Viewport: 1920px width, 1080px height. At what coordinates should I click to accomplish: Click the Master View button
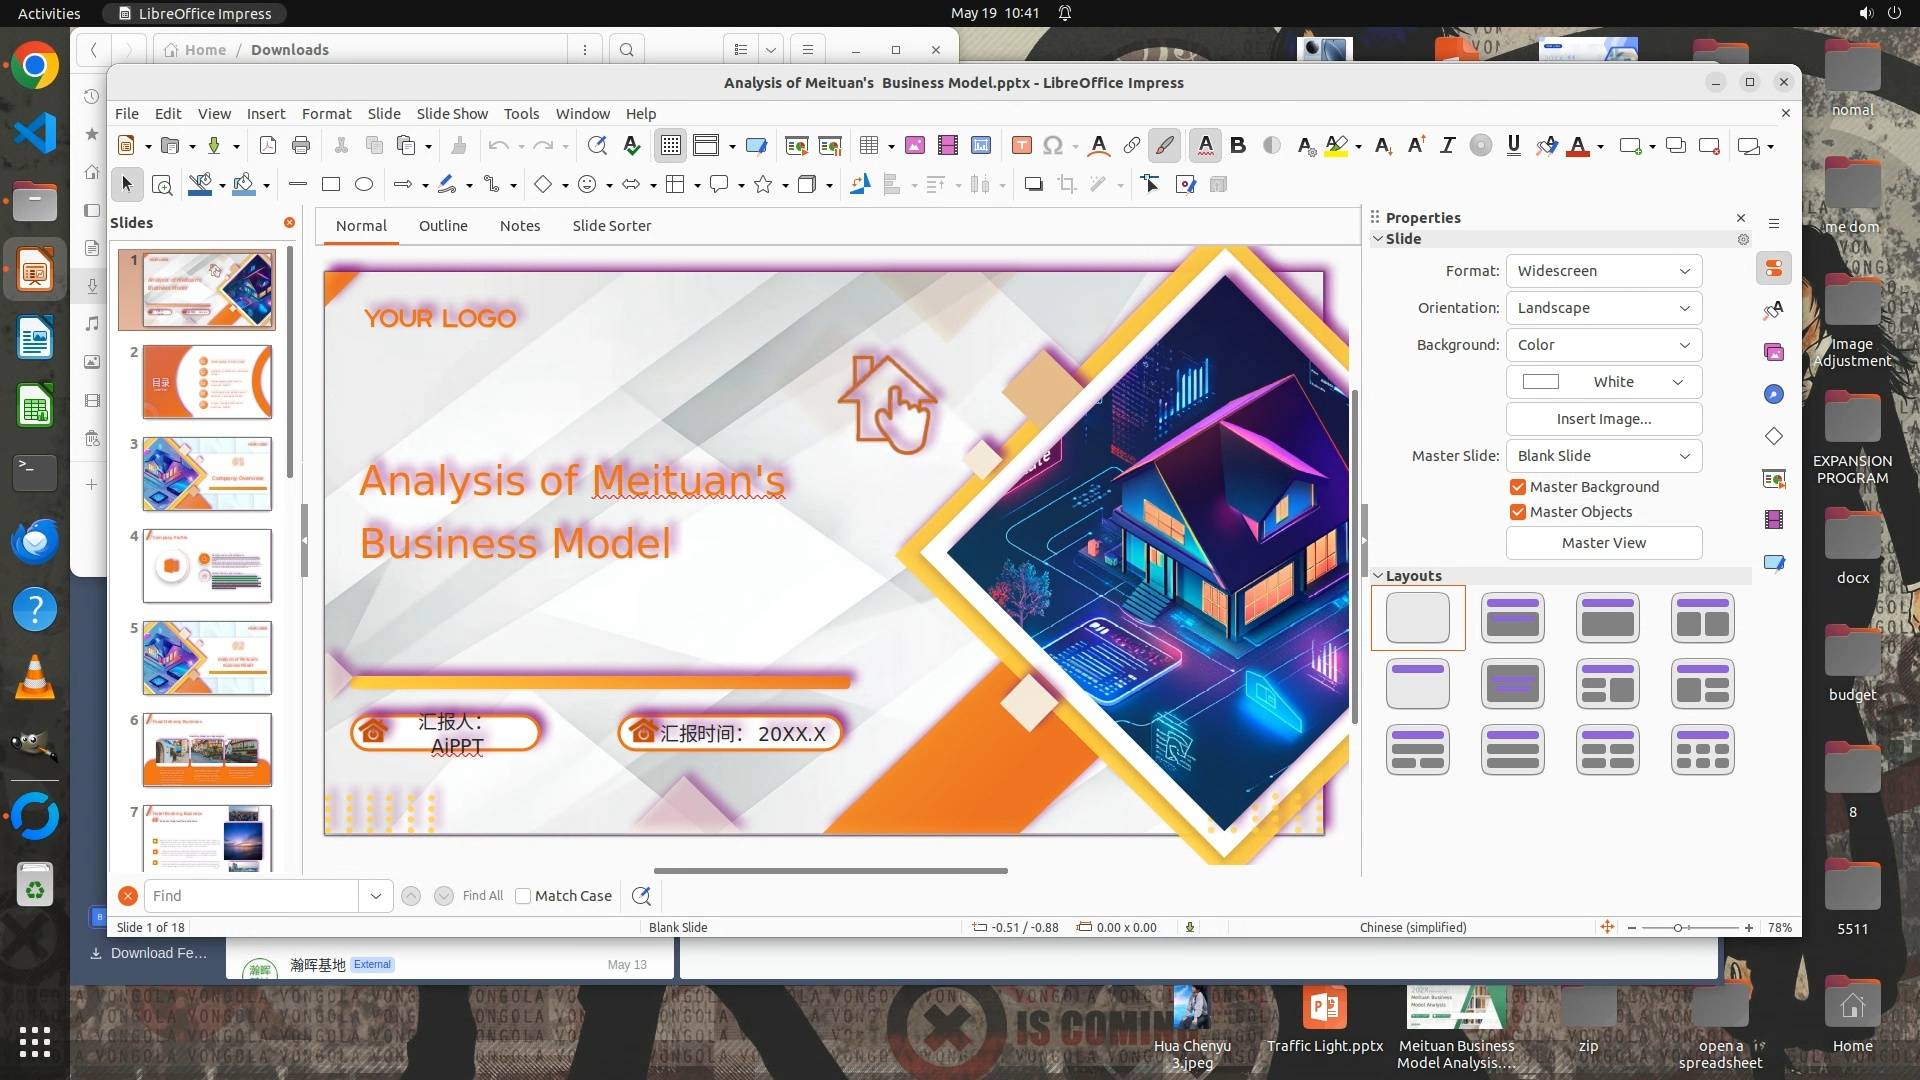(x=1603, y=543)
